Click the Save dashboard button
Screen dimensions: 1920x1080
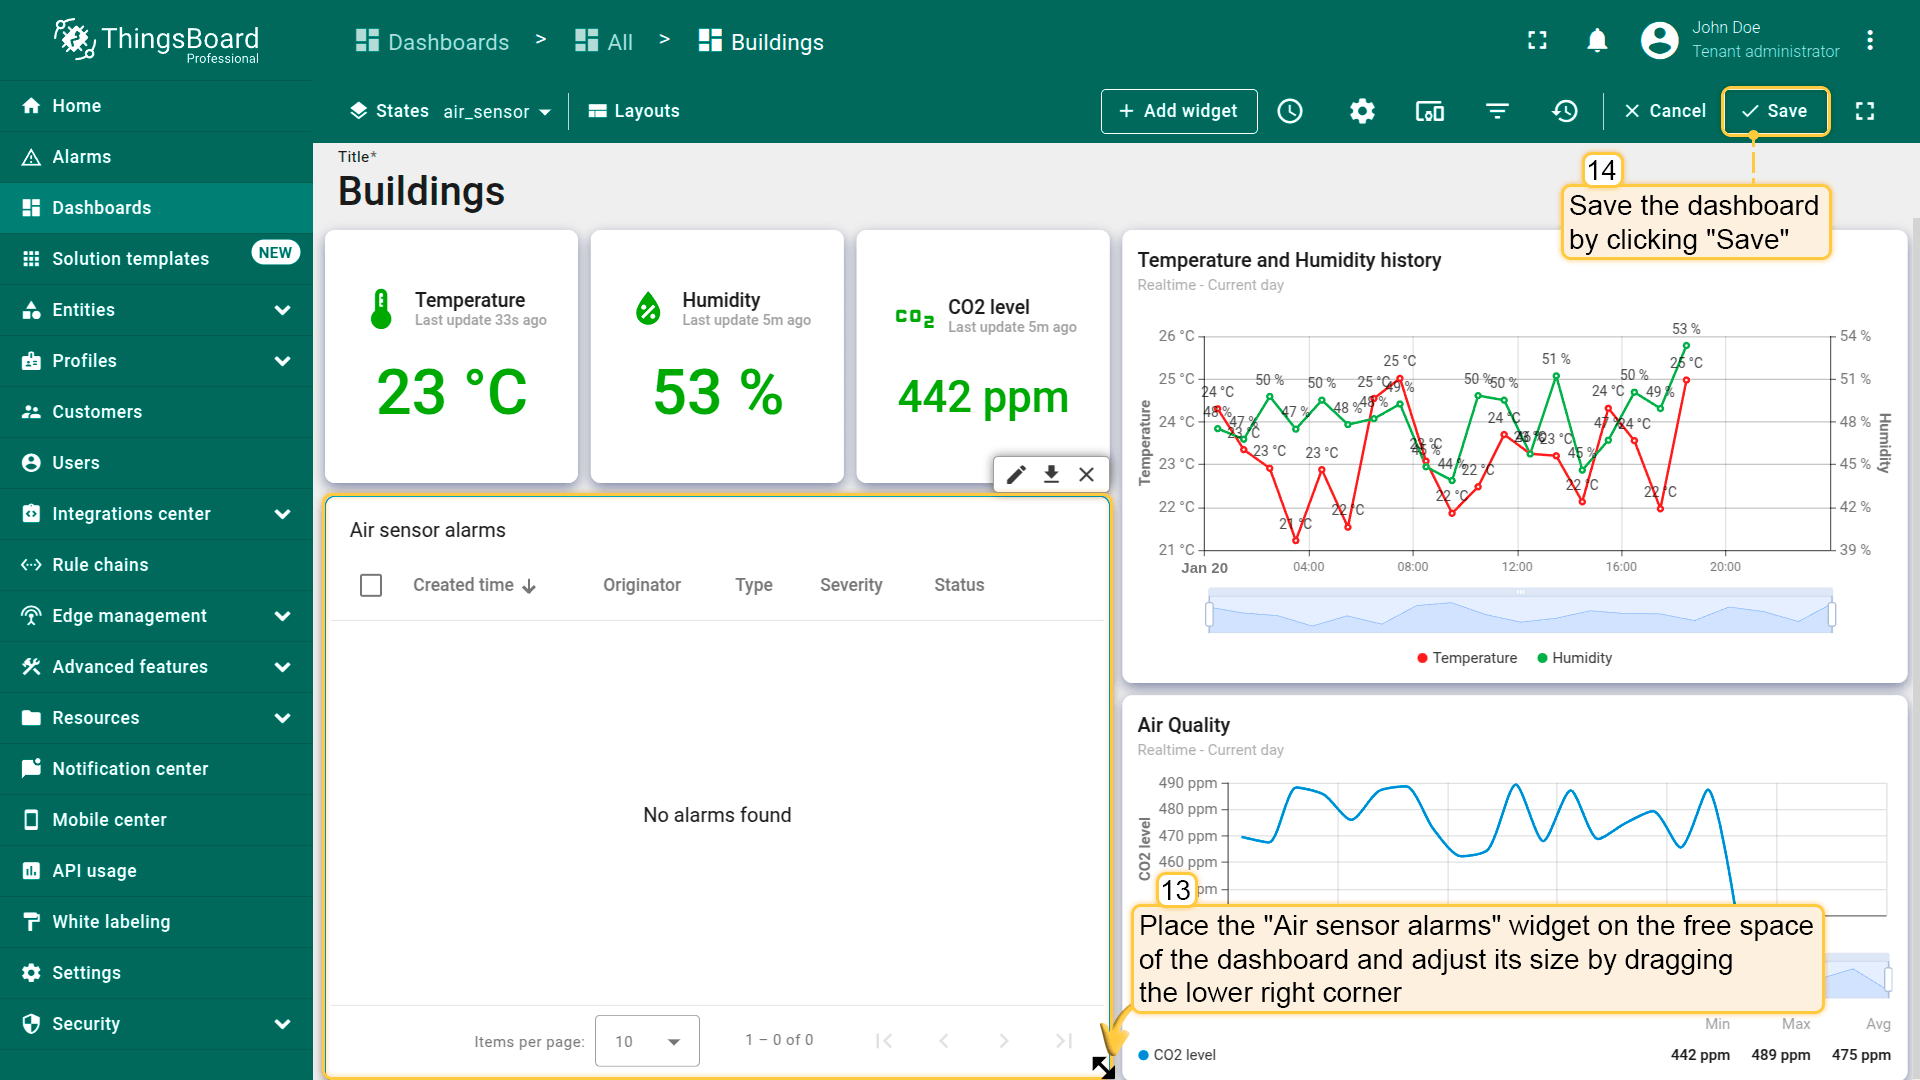1775,111
